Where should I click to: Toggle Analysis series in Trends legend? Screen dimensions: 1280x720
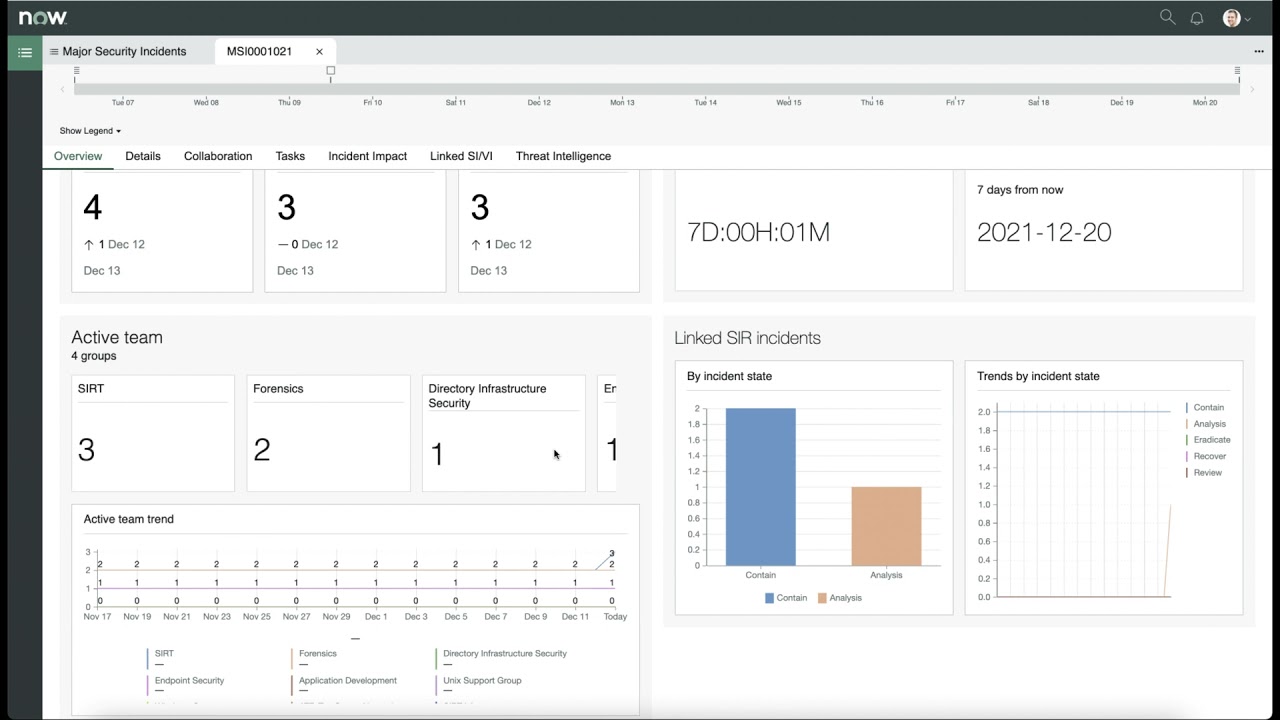tap(1206, 424)
